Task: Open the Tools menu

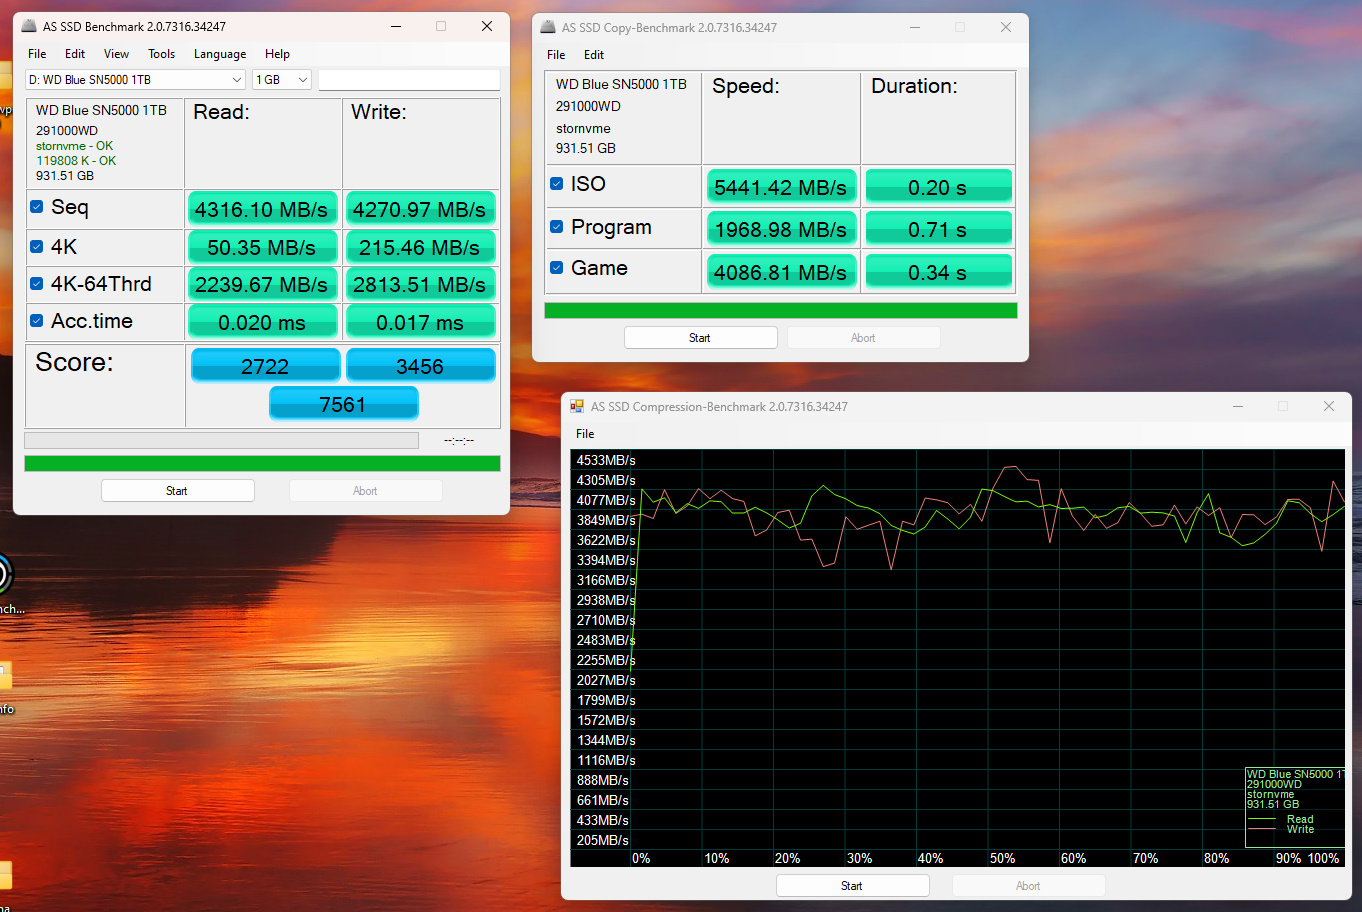Action: click(x=162, y=54)
